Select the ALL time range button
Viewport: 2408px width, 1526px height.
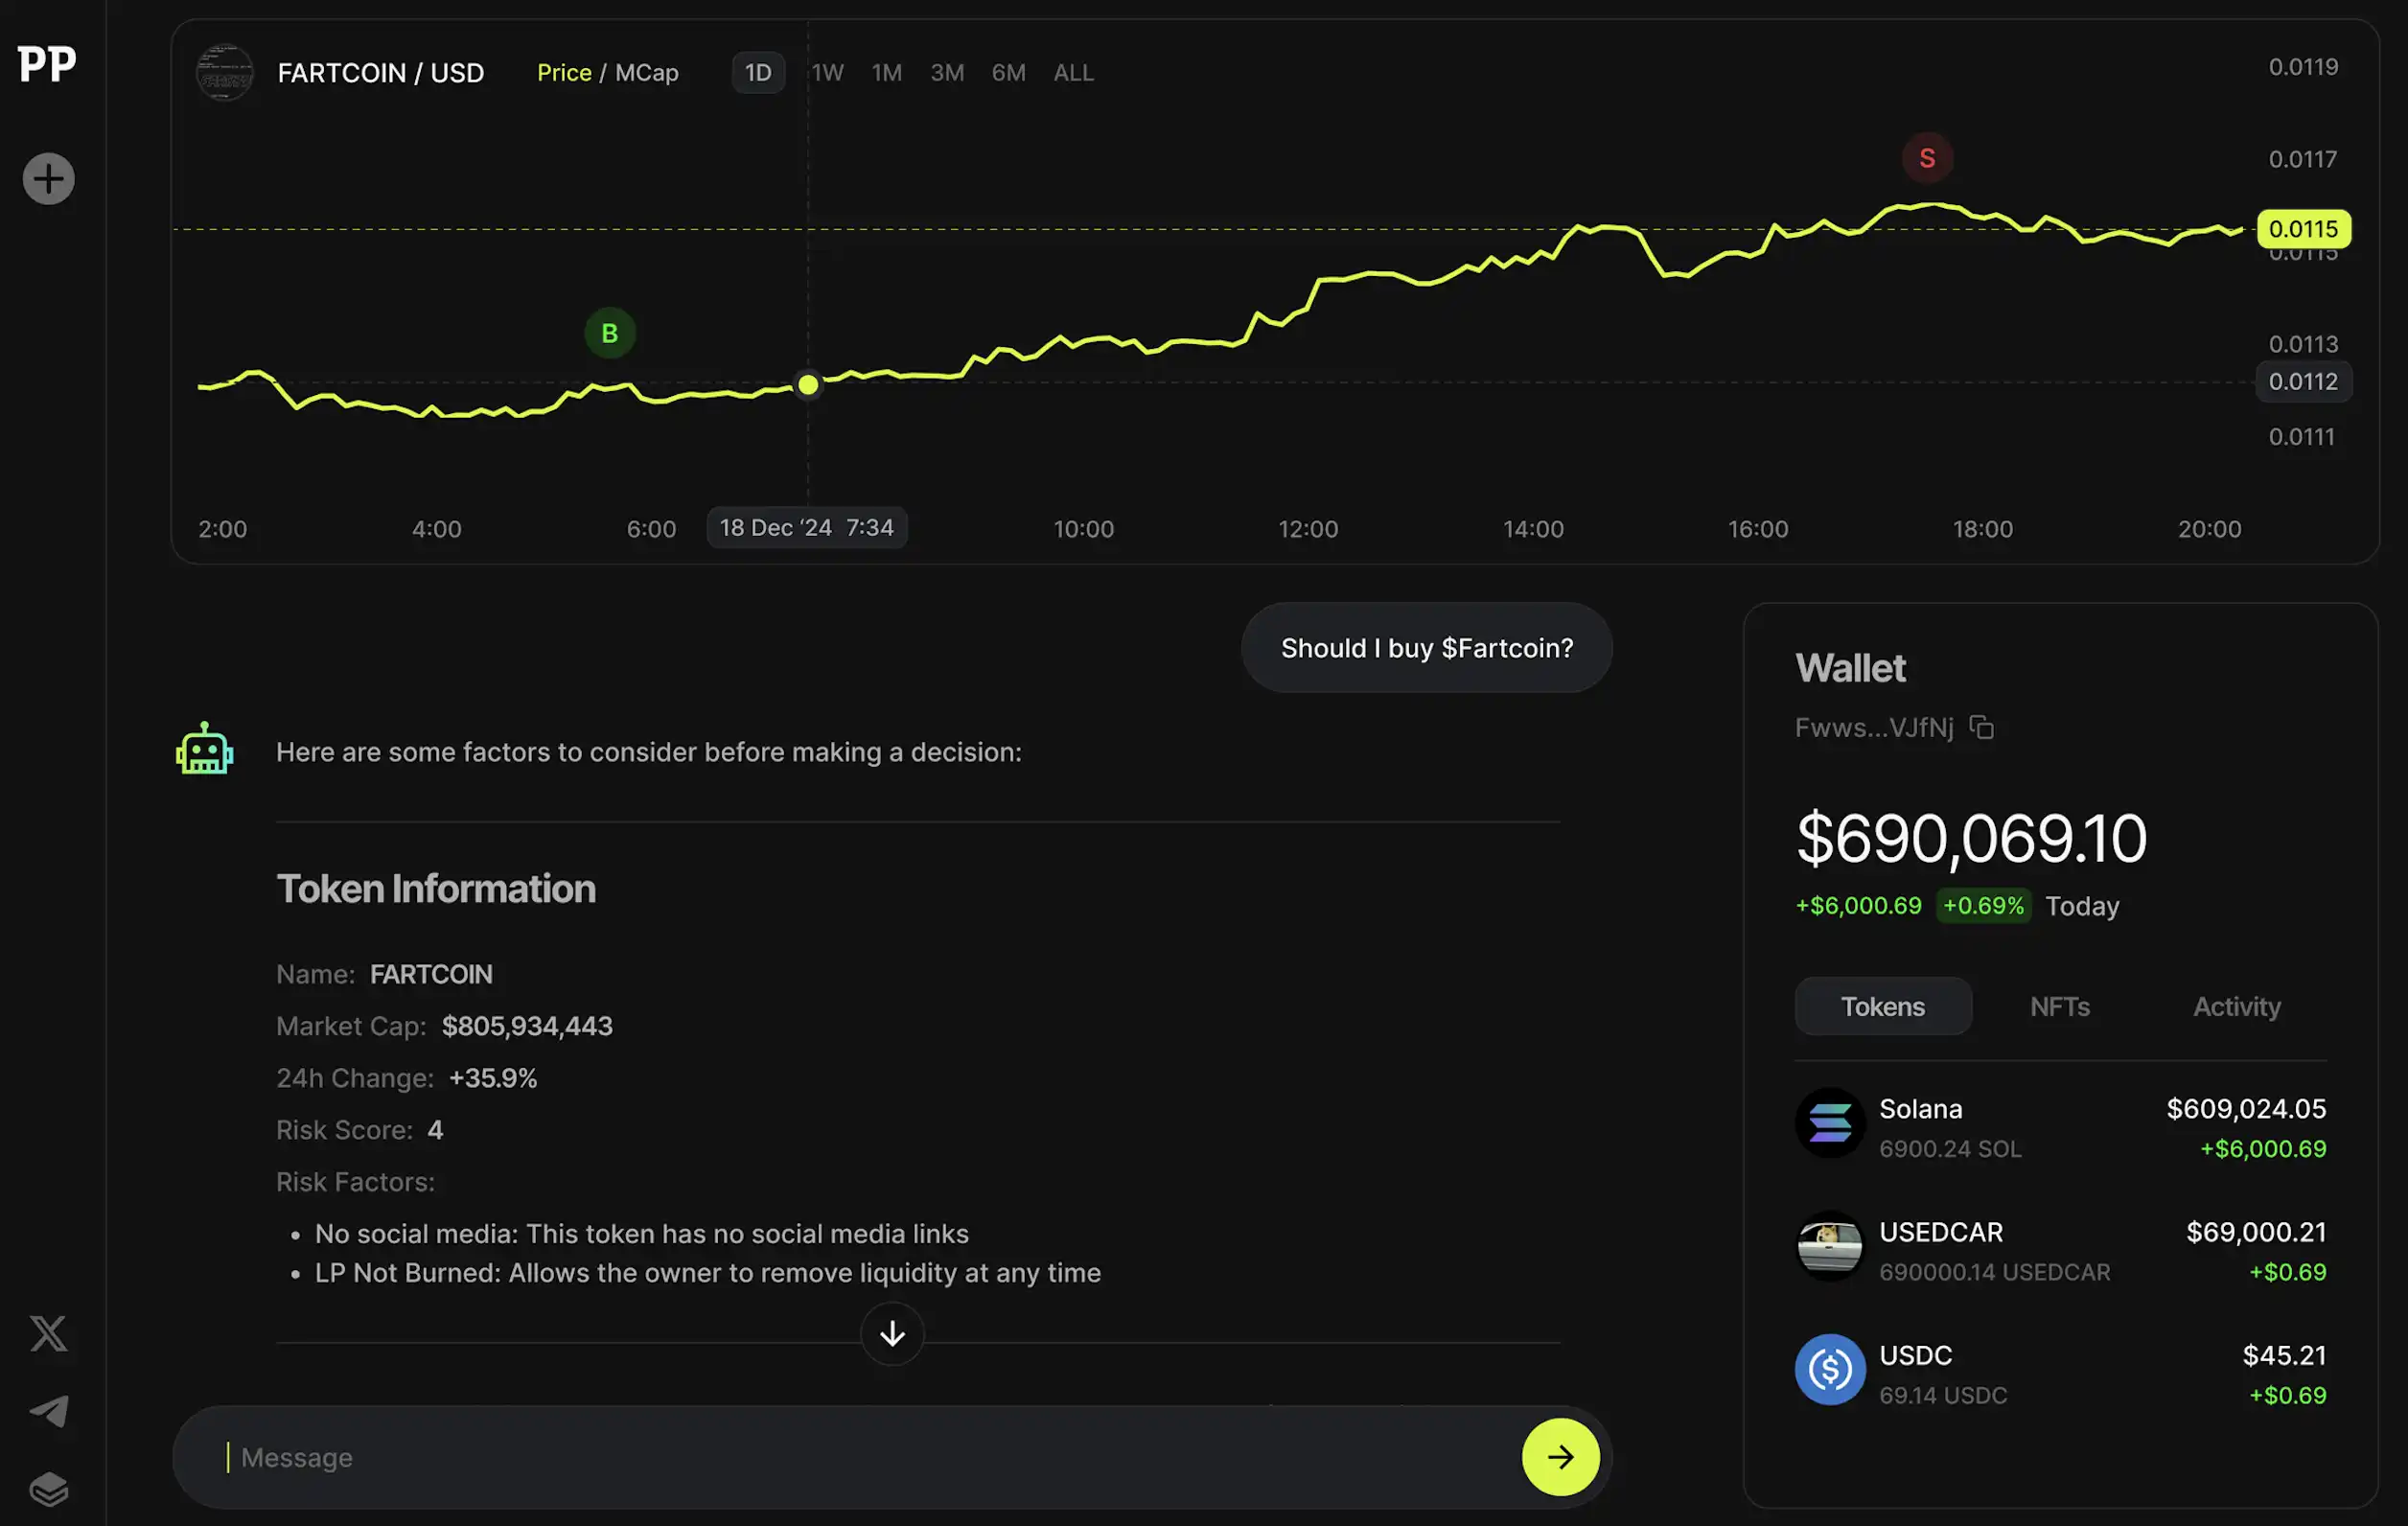click(x=1072, y=73)
